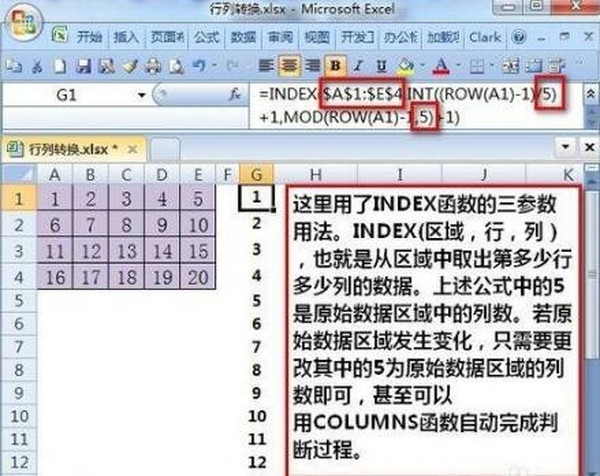
Task: Close the 行列转换.xlsx document tab
Action: pos(132,149)
